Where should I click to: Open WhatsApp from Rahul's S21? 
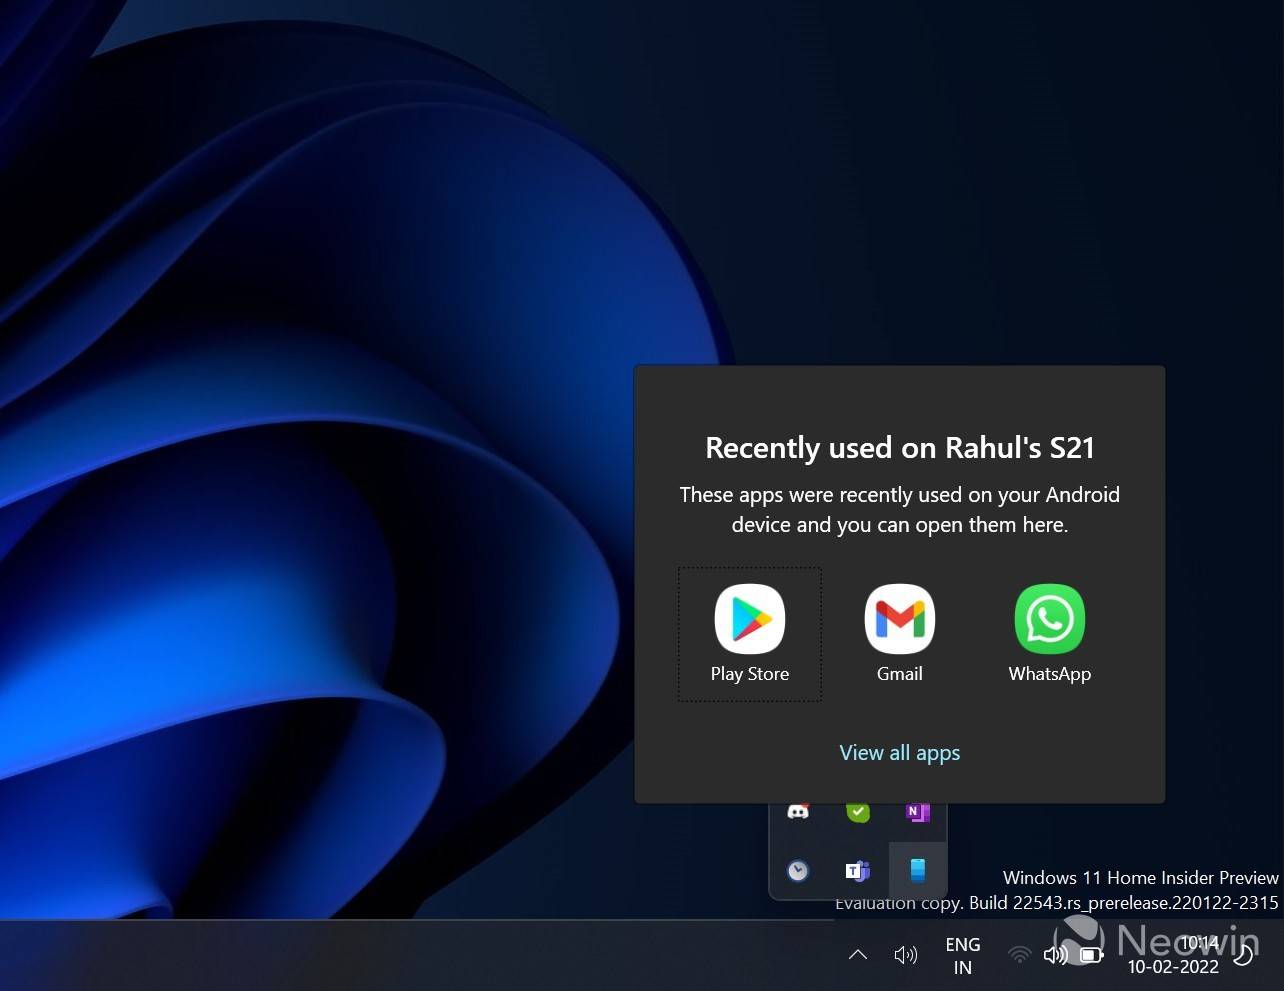[1049, 619]
